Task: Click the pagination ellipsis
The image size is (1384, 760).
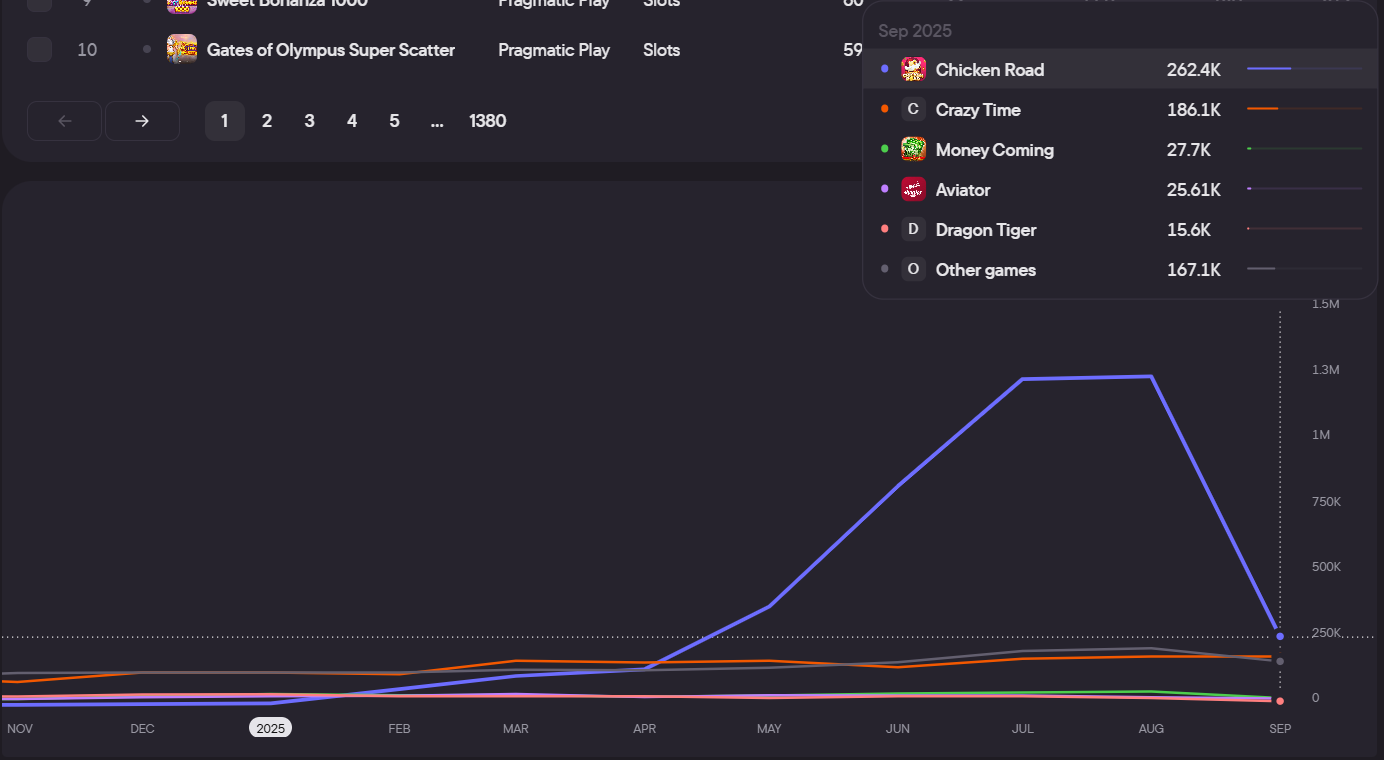Action: pos(437,121)
